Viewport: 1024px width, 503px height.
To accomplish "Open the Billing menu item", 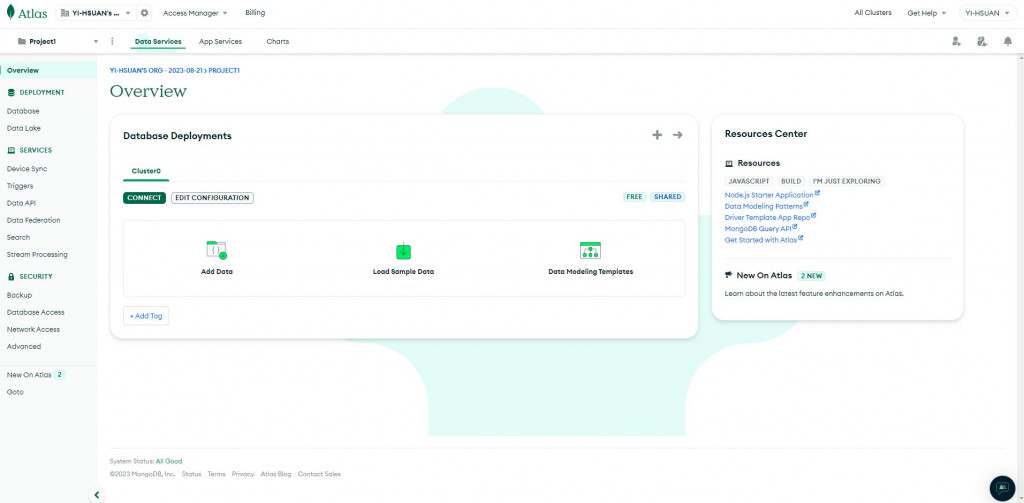I will point(255,12).
